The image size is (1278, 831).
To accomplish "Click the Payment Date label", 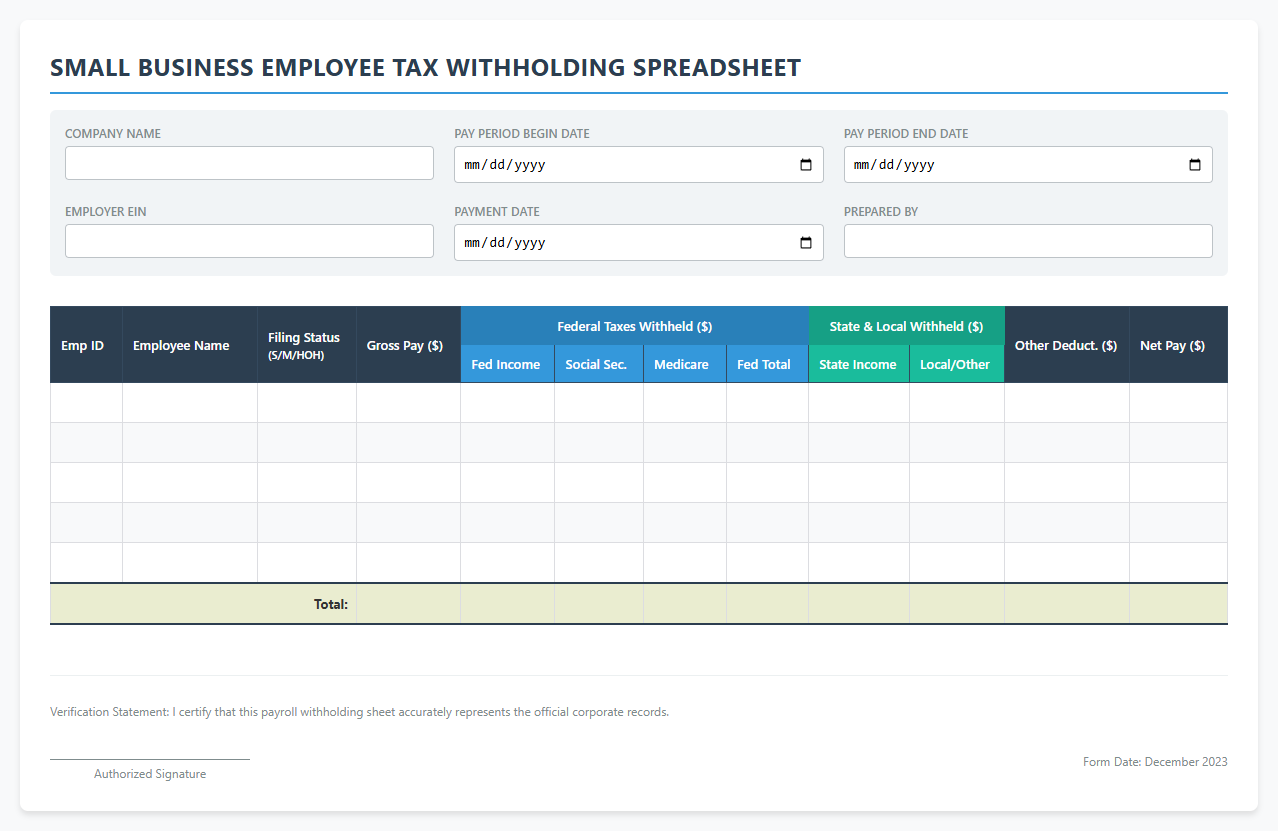I will (497, 212).
